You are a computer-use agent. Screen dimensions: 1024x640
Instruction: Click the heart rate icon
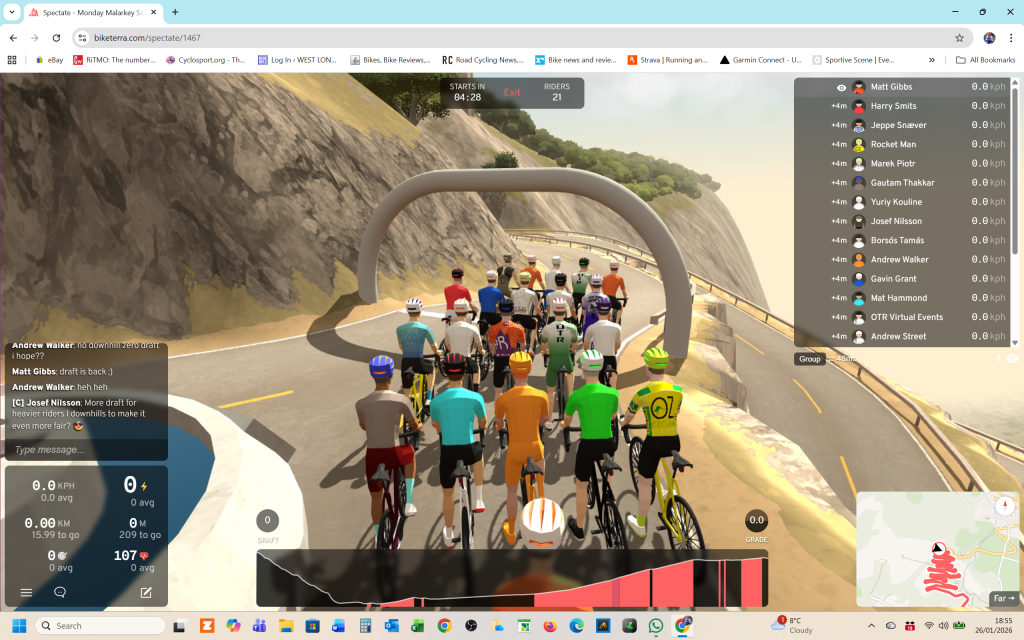tap(145, 555)
